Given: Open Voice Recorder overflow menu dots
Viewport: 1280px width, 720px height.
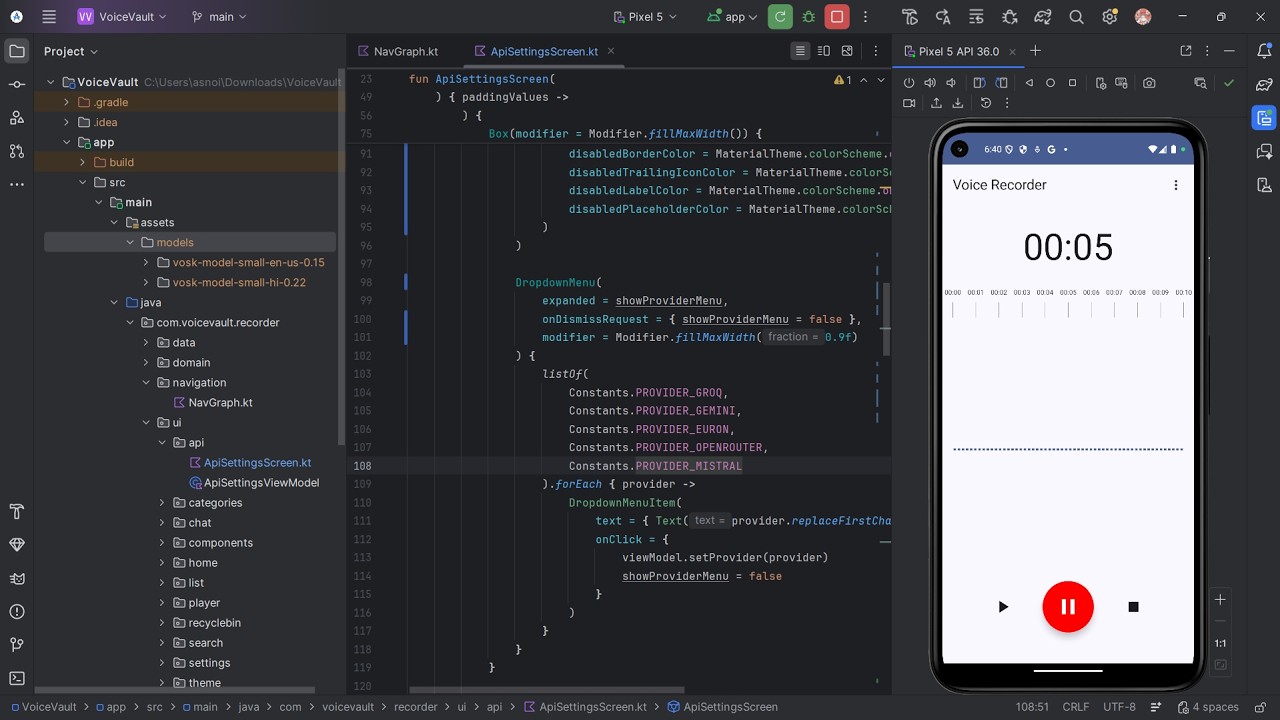Looking at the screenshot, I should click(1176, 185).
